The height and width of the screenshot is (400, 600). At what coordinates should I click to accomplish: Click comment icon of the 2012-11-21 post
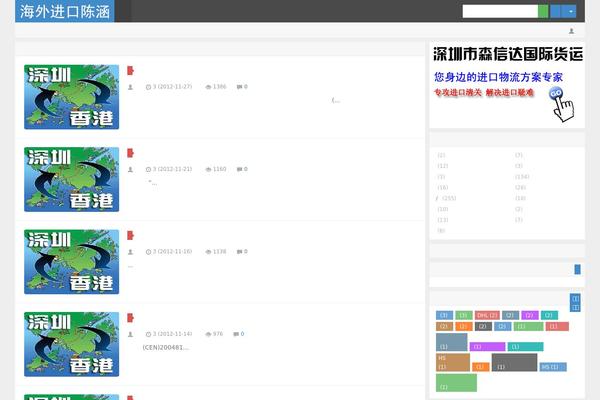(239, 169)
